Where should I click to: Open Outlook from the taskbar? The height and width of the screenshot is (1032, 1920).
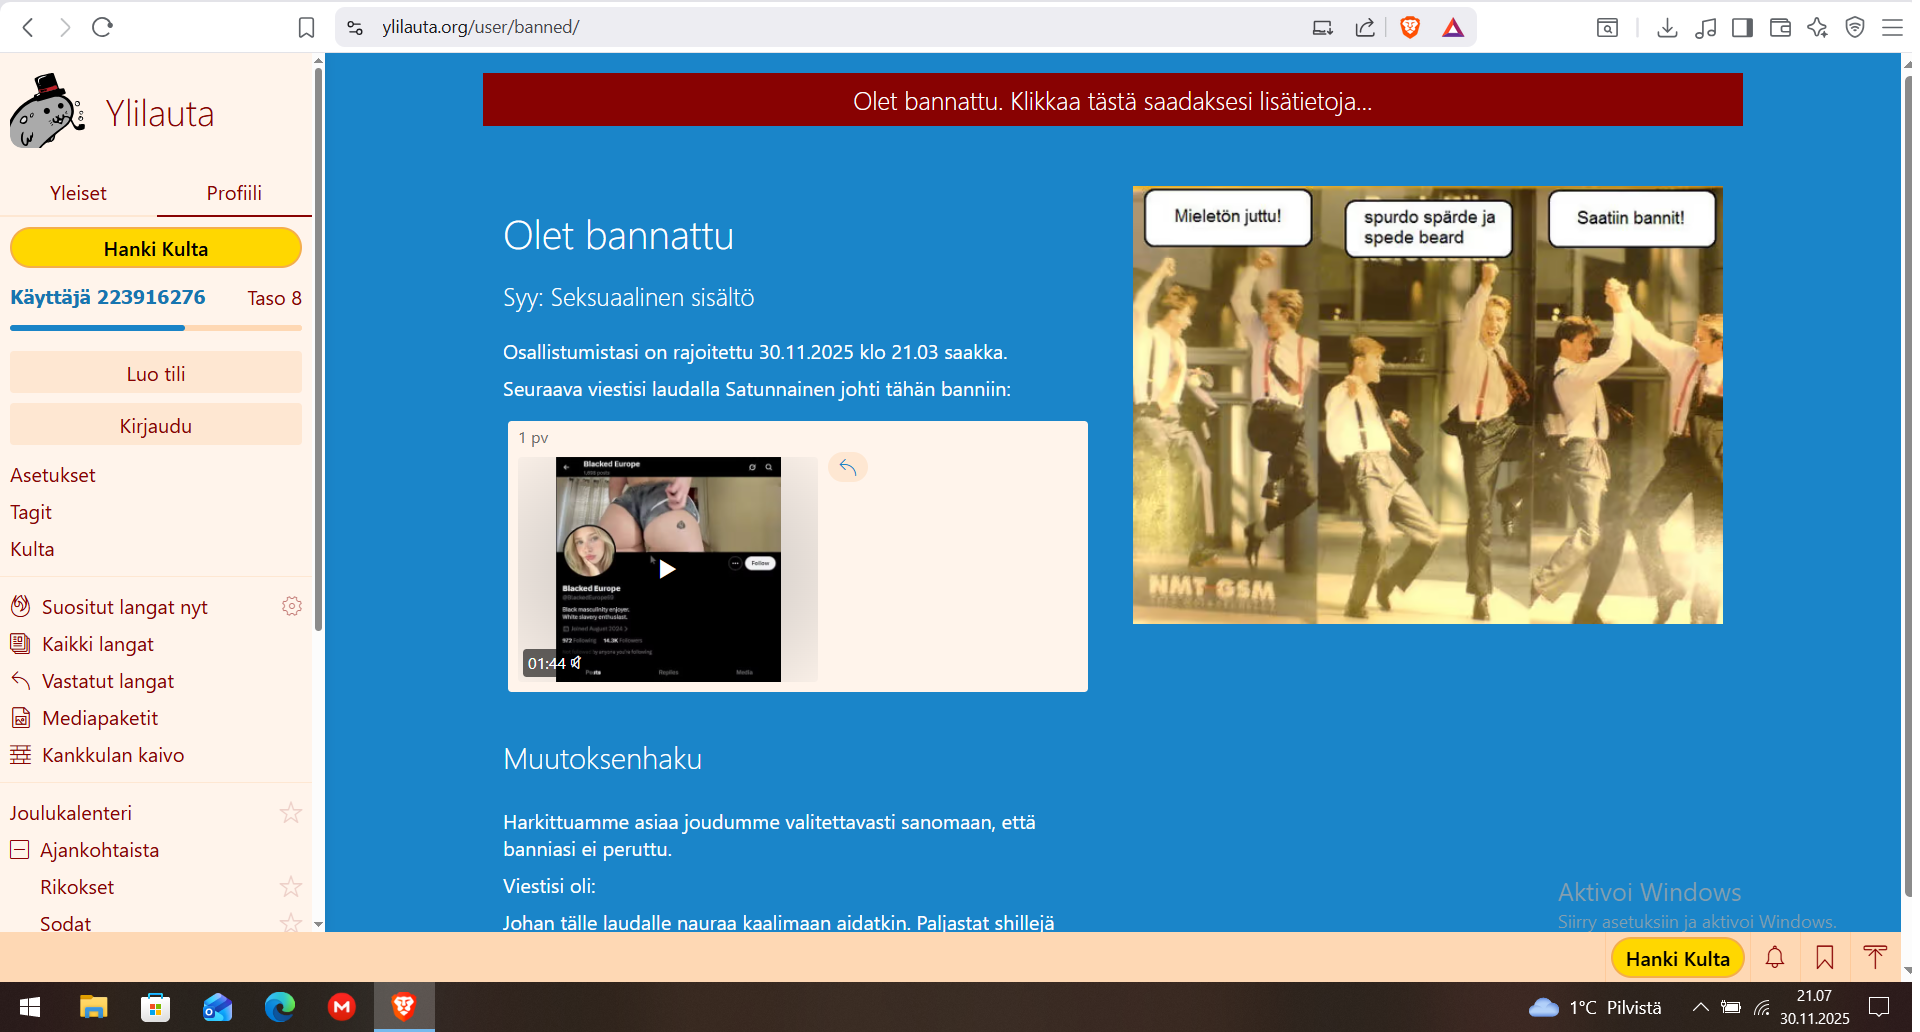tap(217, 1007)
